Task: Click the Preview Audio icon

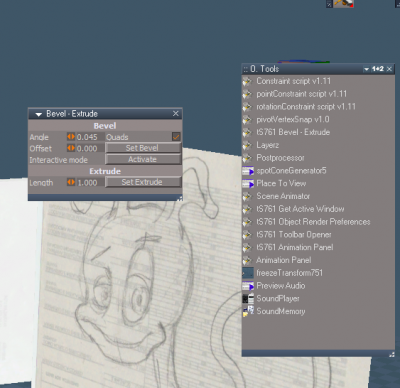Action: point(248,286)
